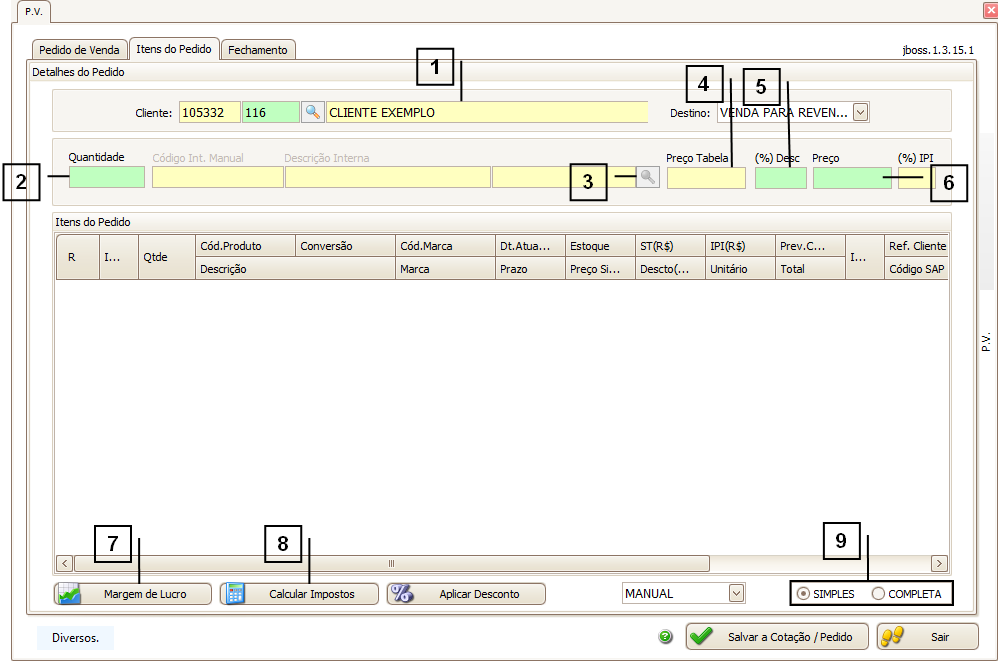Screen dimensions: 1000x662
Task: Switch to the Pedido de Venda tab
Action: 79,50
